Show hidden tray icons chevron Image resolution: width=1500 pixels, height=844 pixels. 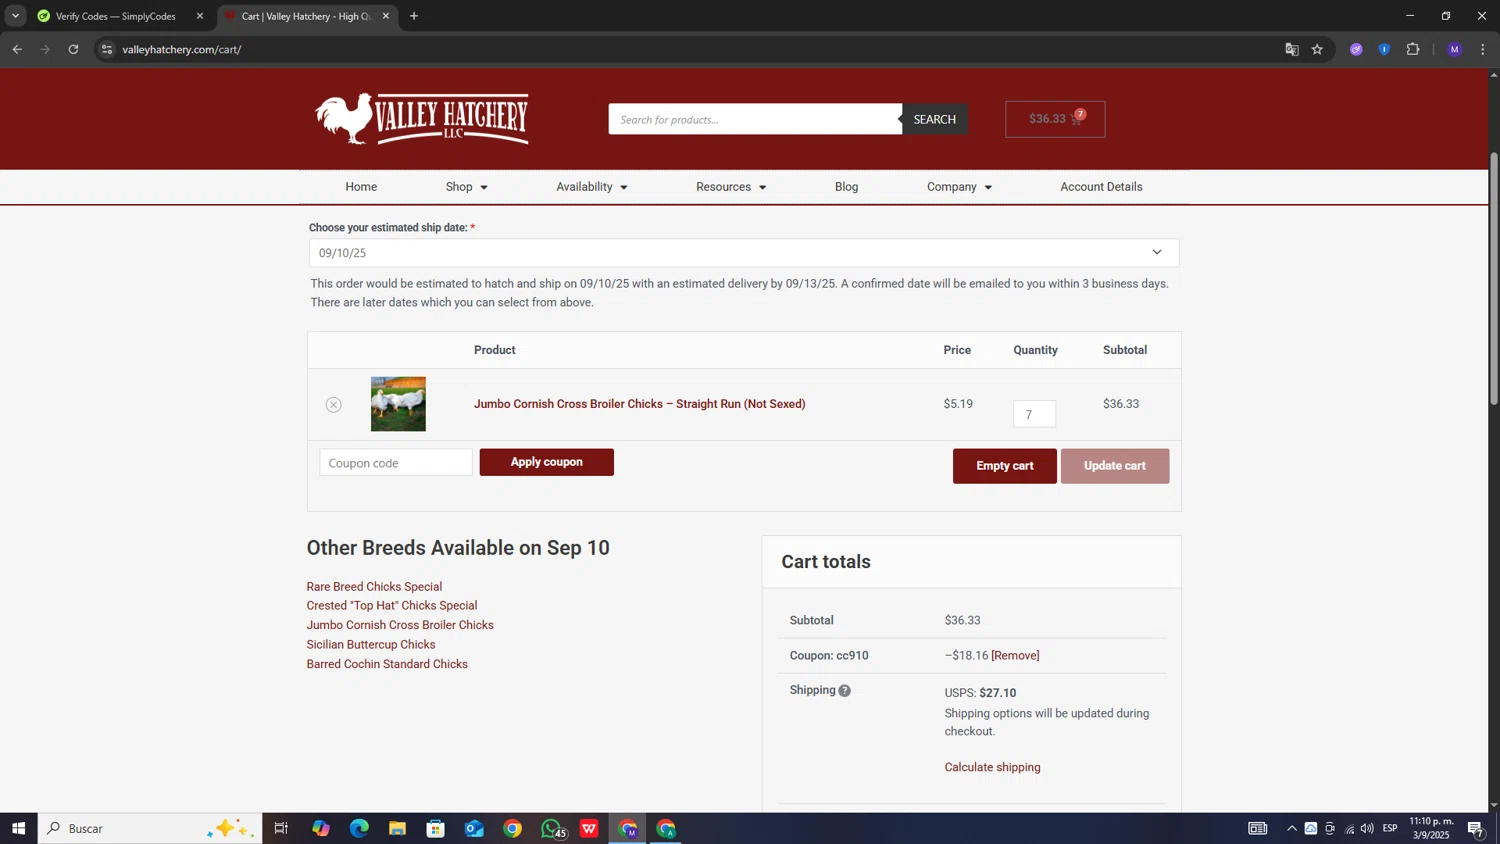(x=1292, y=828)
